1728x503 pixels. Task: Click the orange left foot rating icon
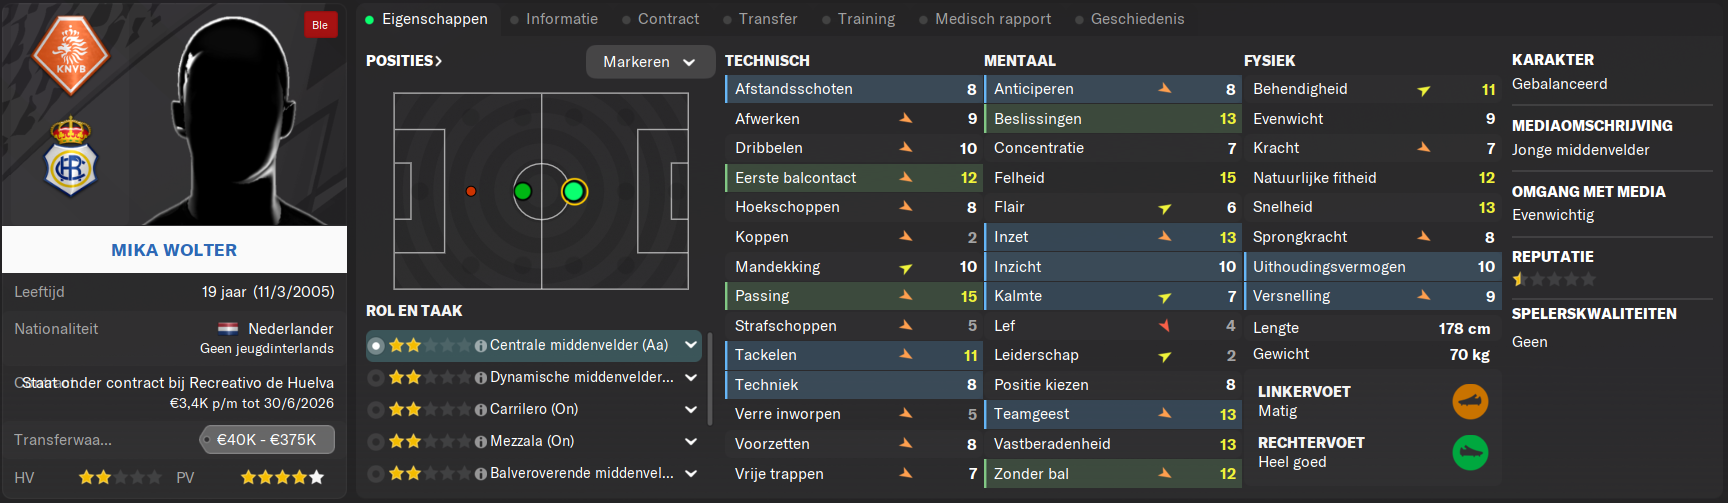(x=1470, y=402)
